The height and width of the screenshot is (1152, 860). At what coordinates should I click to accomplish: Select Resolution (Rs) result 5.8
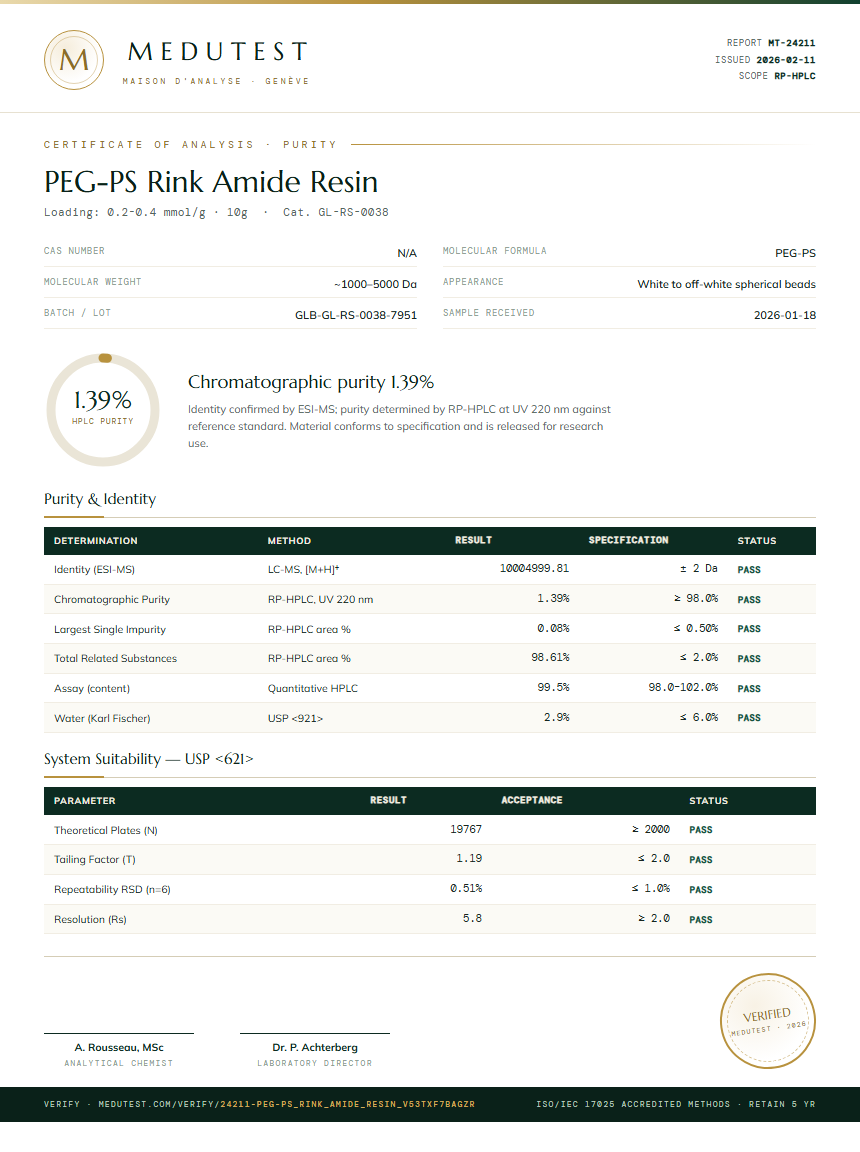pos(472,918)
